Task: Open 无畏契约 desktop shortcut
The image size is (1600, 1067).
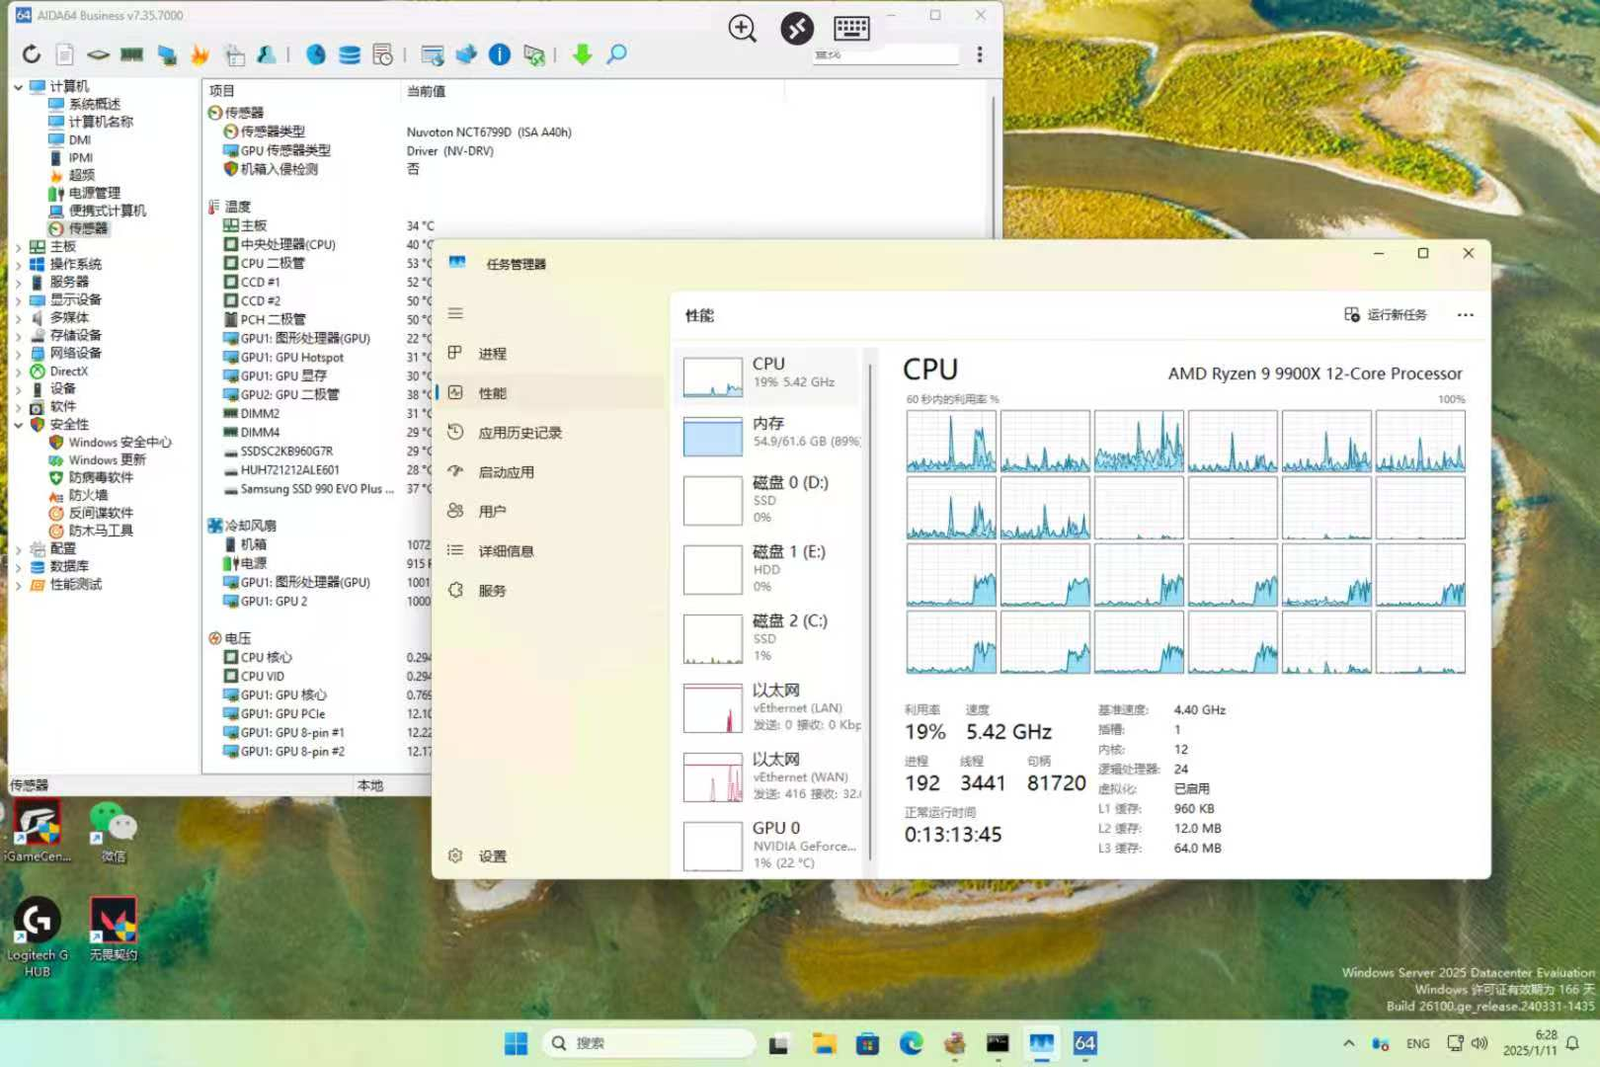Action: [113, 929]
